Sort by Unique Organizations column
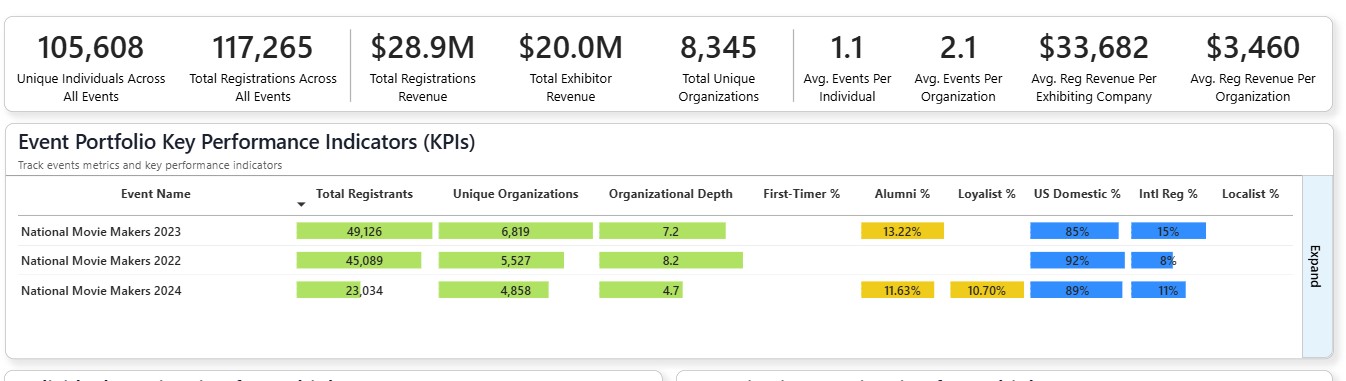The width and height of the screenshot is (1346, 381). pos(515,194)
